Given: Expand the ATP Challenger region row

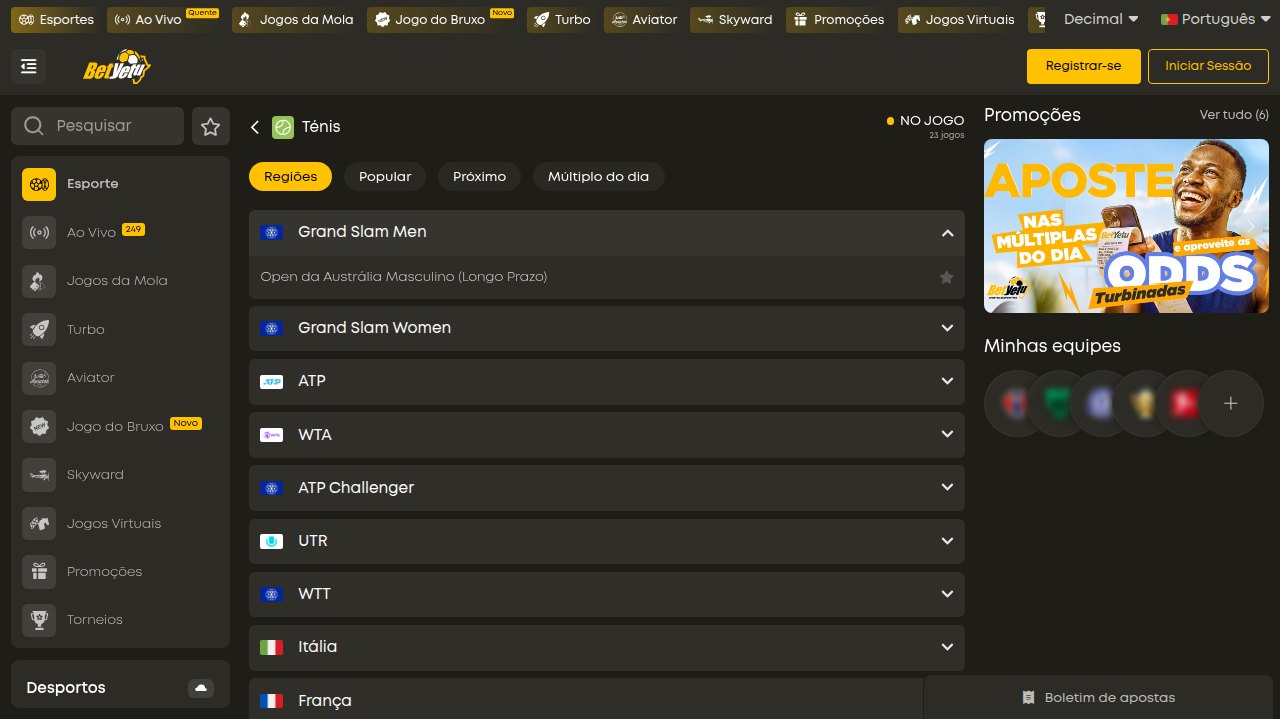Looking at the screenshot, I should [607, 488].
